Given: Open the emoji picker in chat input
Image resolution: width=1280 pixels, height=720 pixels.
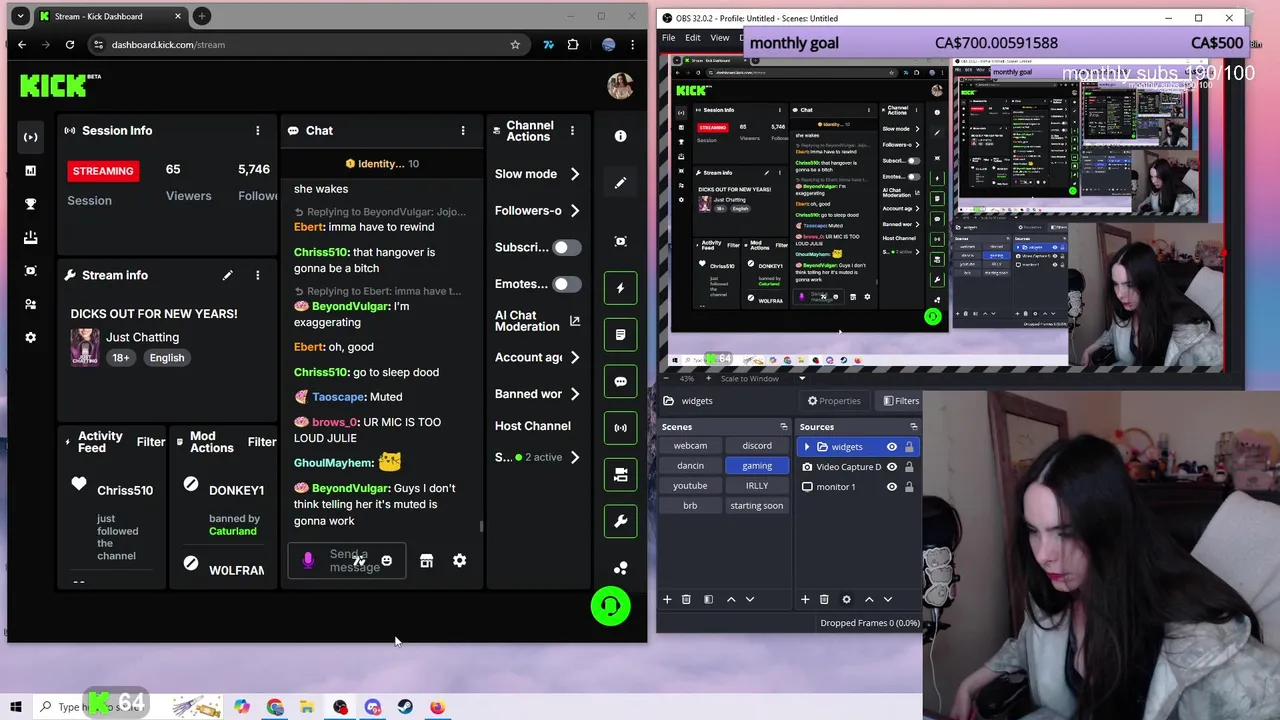Looking at the screenshot, I should click(x=386, y=561).
